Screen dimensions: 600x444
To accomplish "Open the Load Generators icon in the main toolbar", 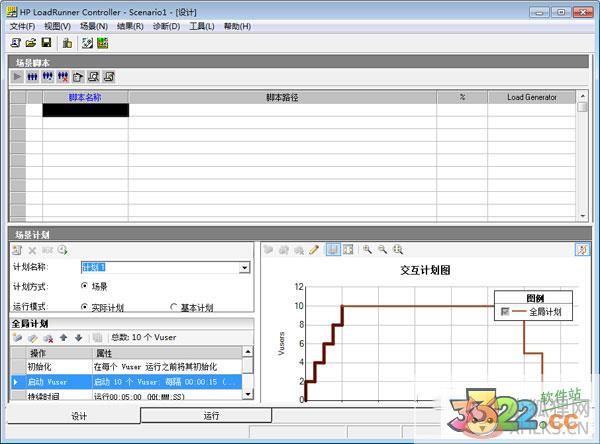I will [x=67, y=43].
